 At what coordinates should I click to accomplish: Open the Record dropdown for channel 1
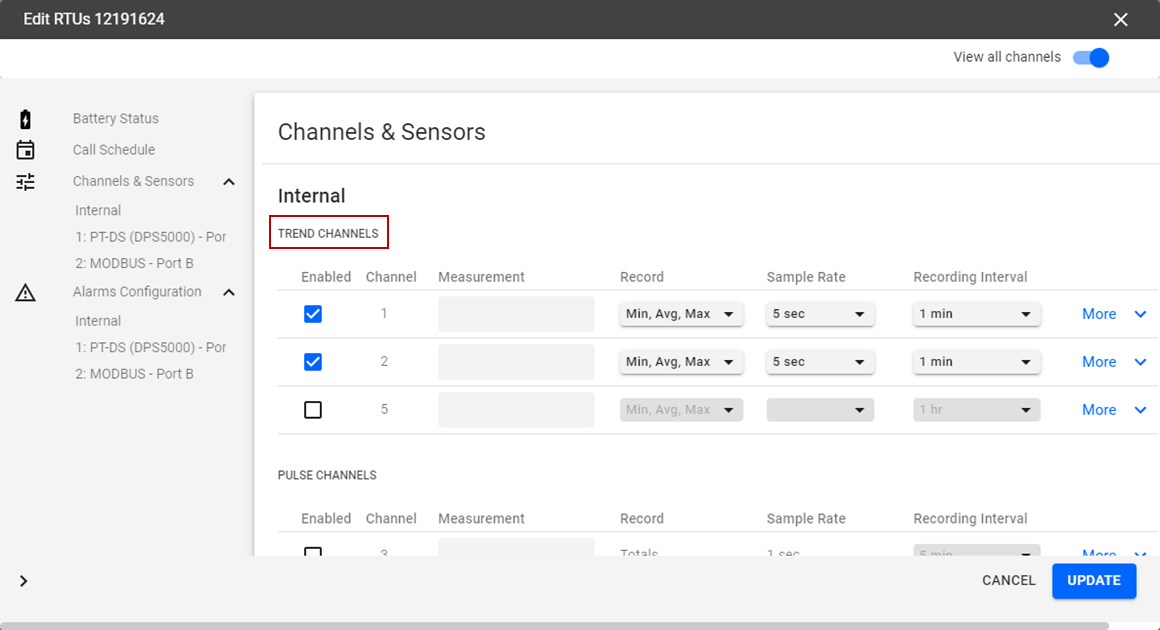coord(681,314)
